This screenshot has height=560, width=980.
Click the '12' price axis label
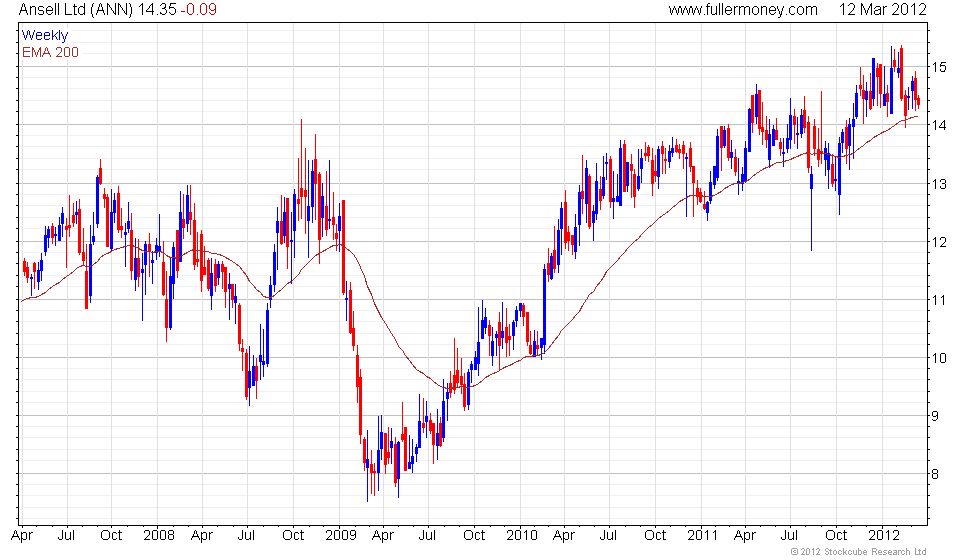coord(939,242)
